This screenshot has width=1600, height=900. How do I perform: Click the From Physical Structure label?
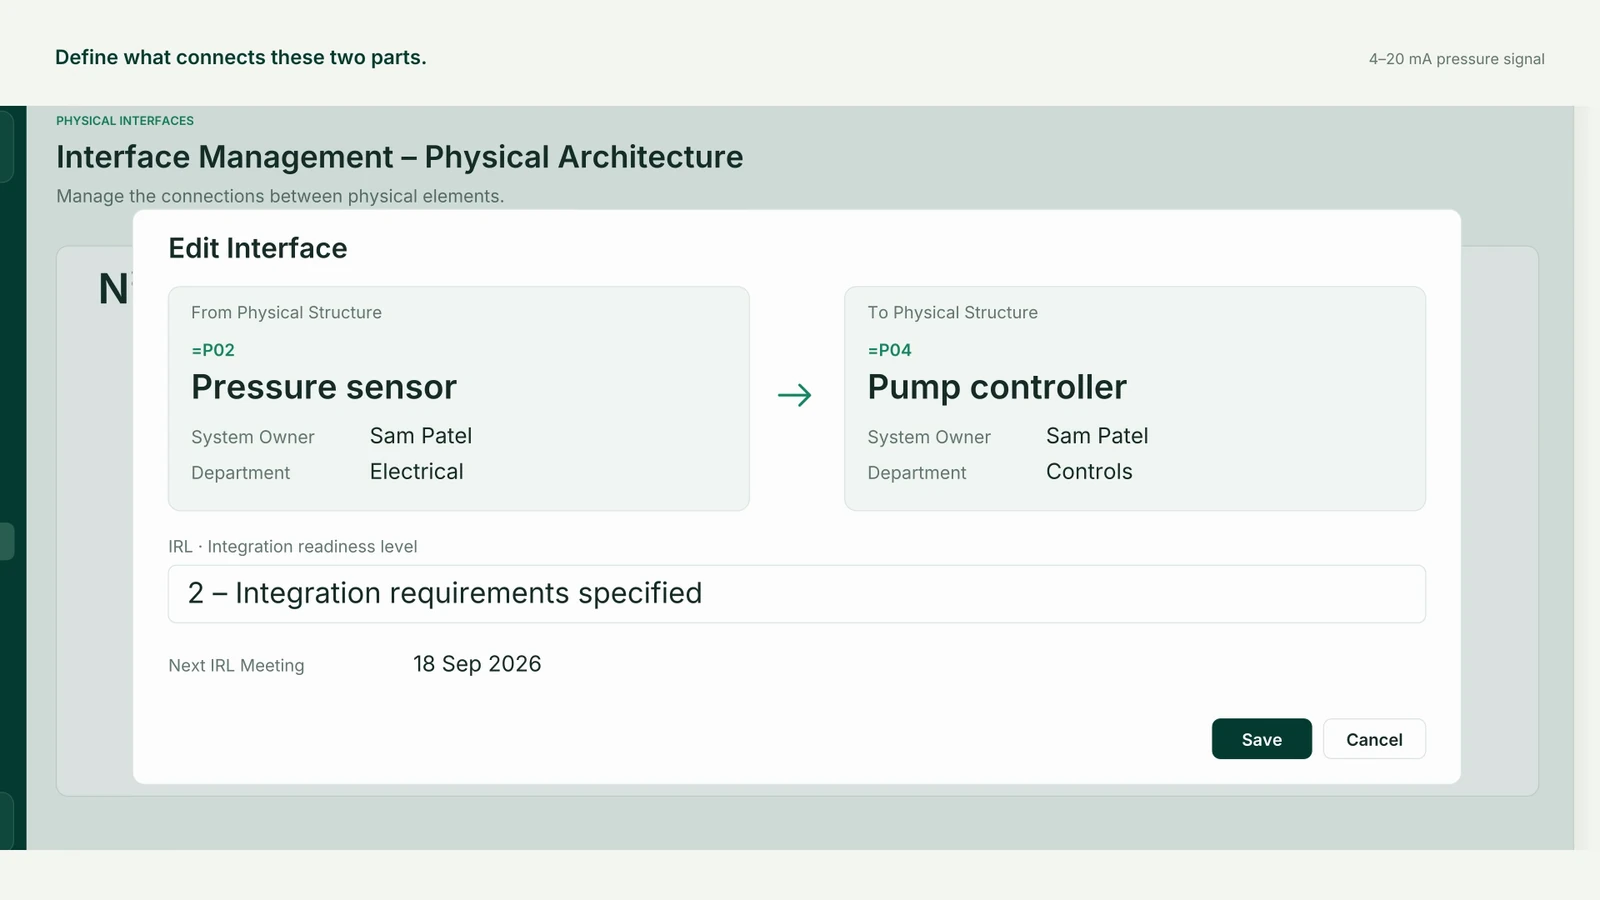pyautogui.click(x=286, y=313)
